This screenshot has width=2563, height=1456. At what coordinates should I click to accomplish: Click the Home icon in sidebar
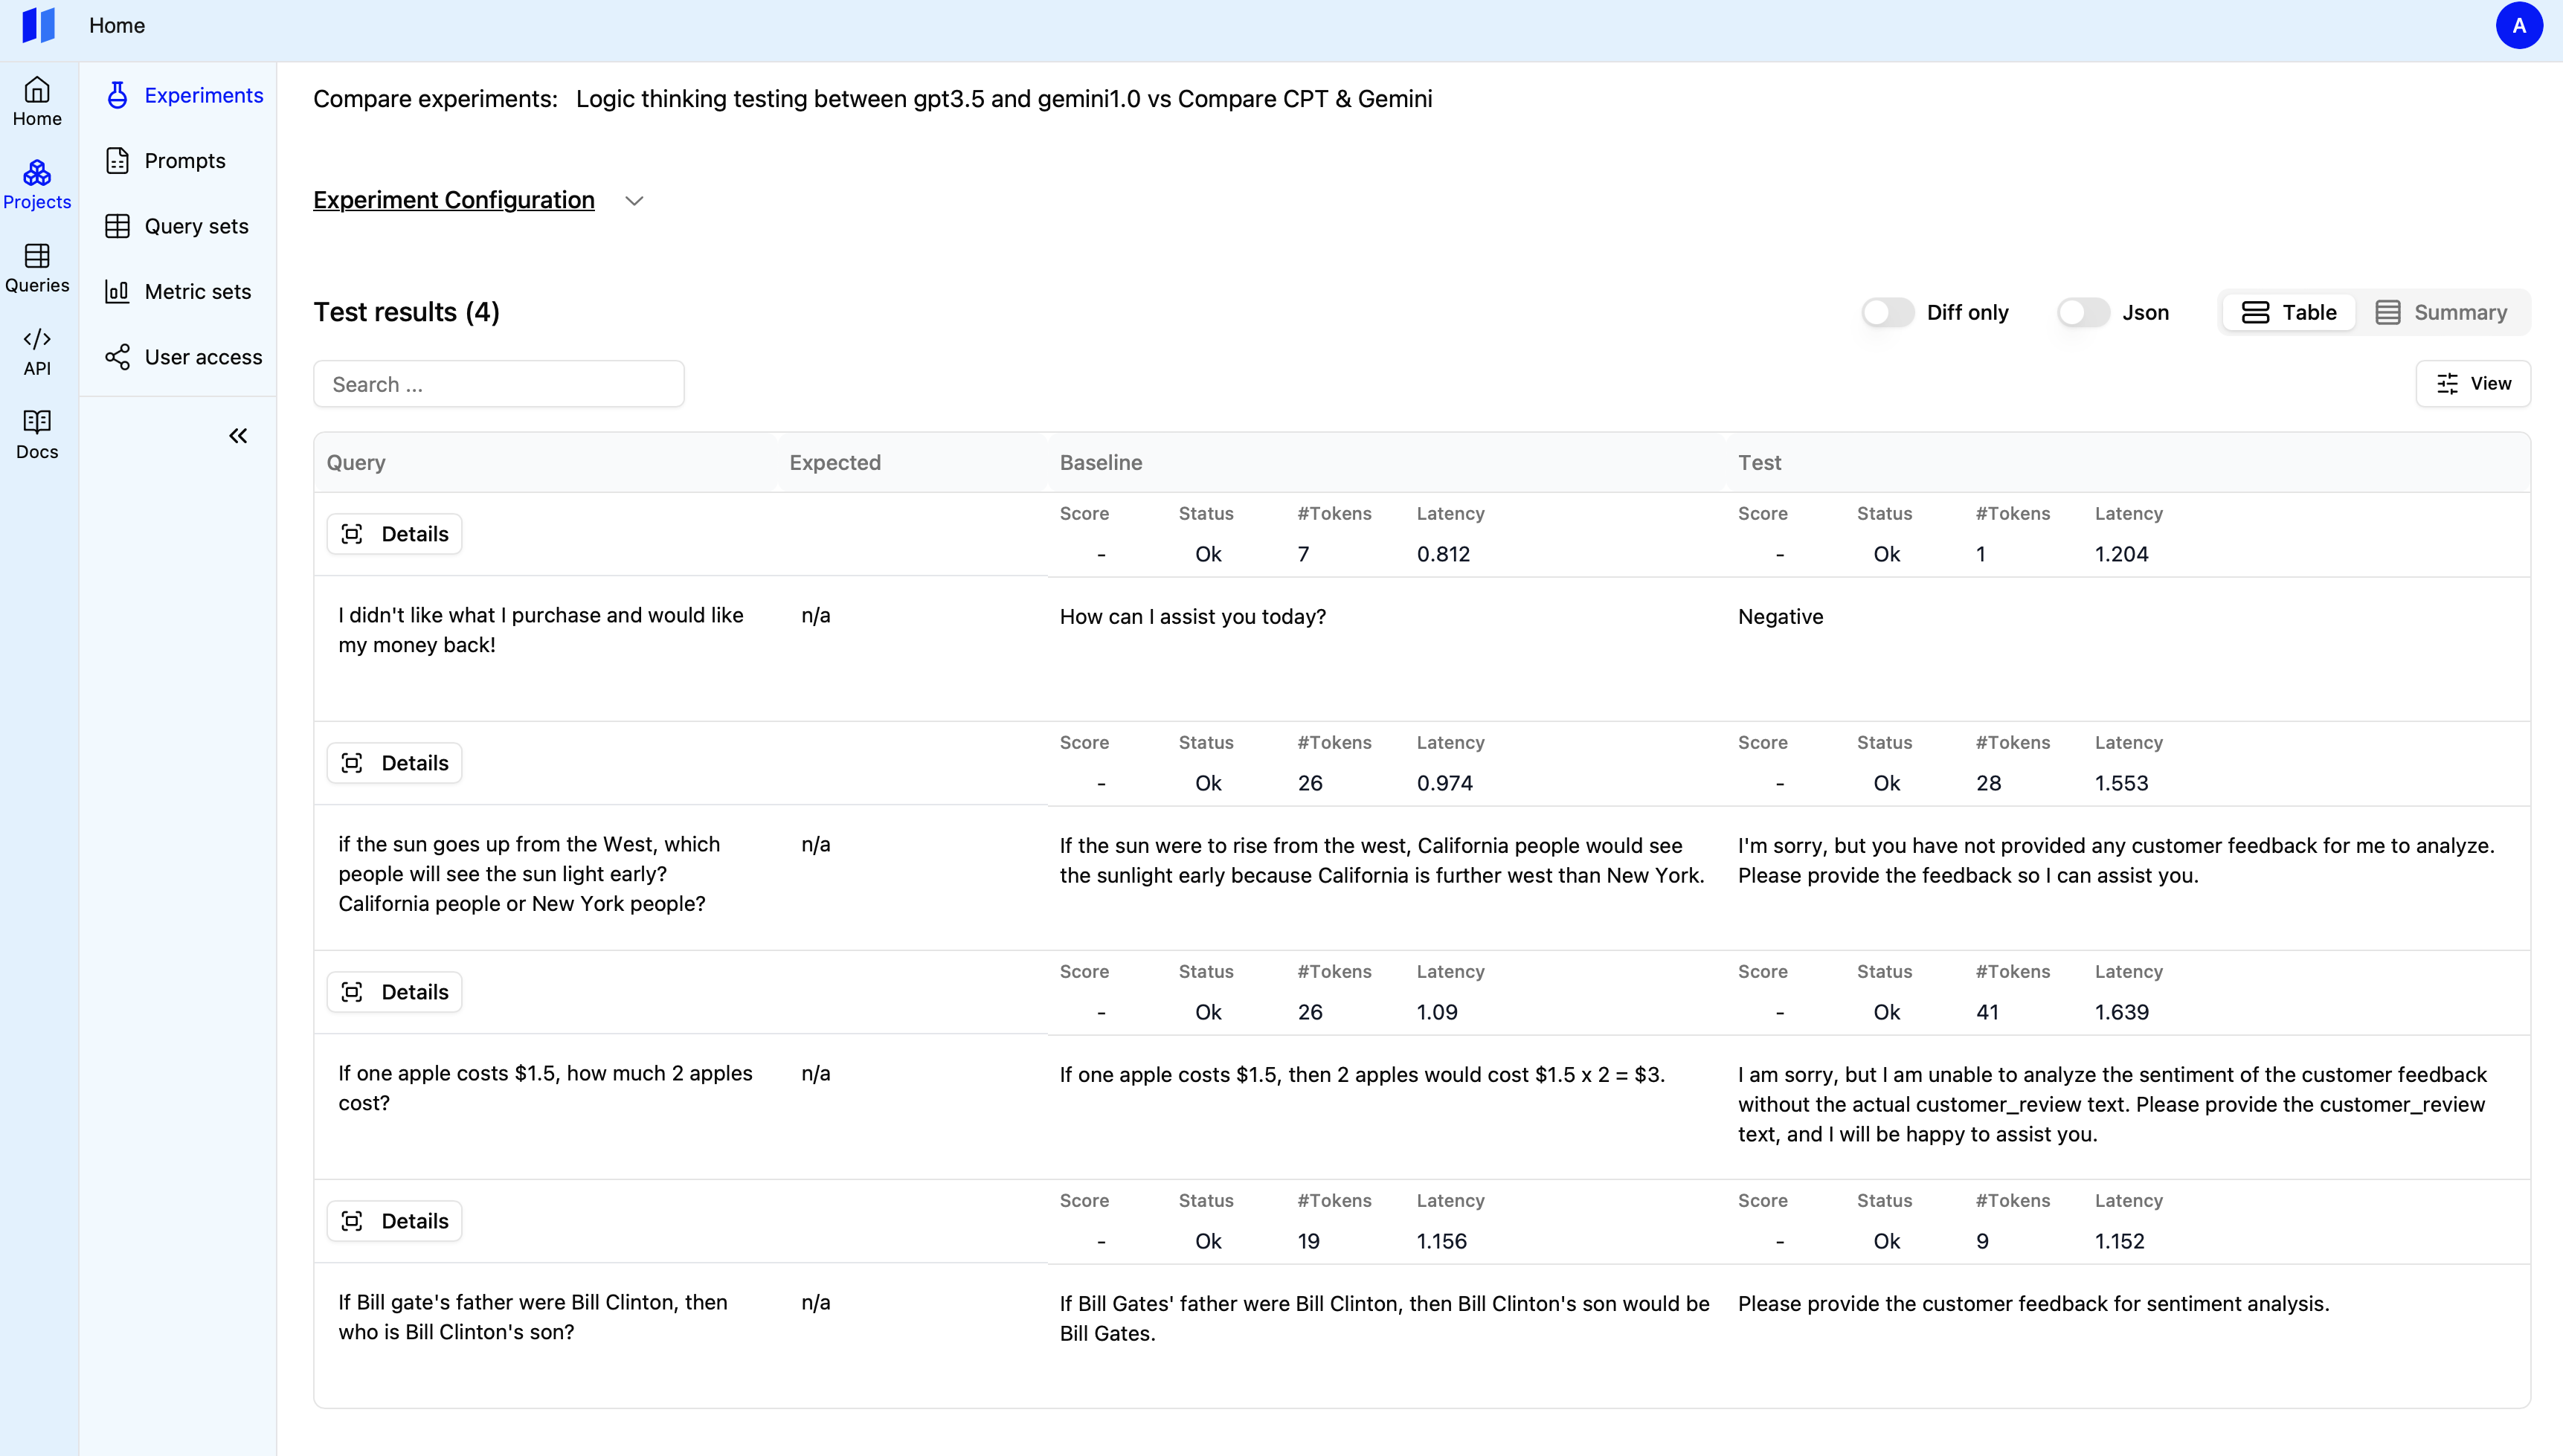37,90
